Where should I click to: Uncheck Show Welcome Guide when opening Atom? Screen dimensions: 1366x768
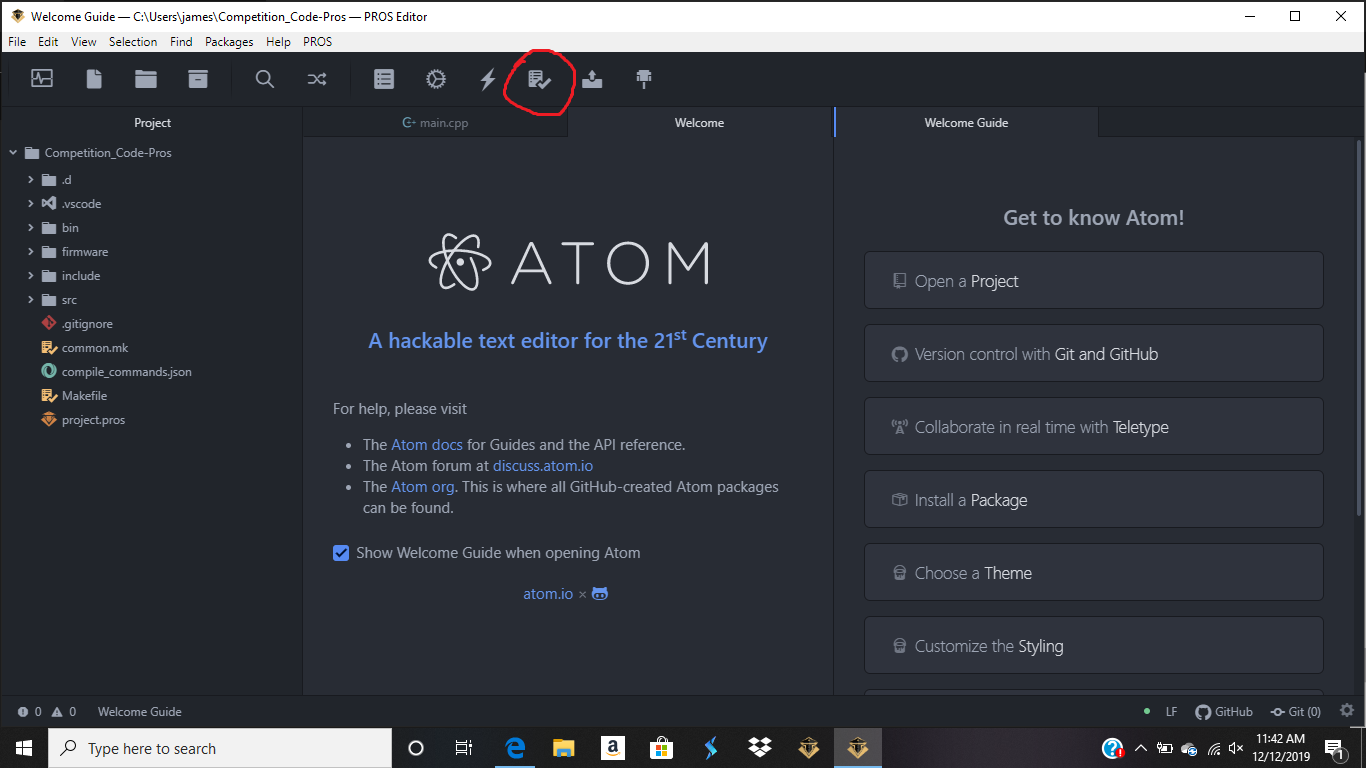tap(341, 553)
